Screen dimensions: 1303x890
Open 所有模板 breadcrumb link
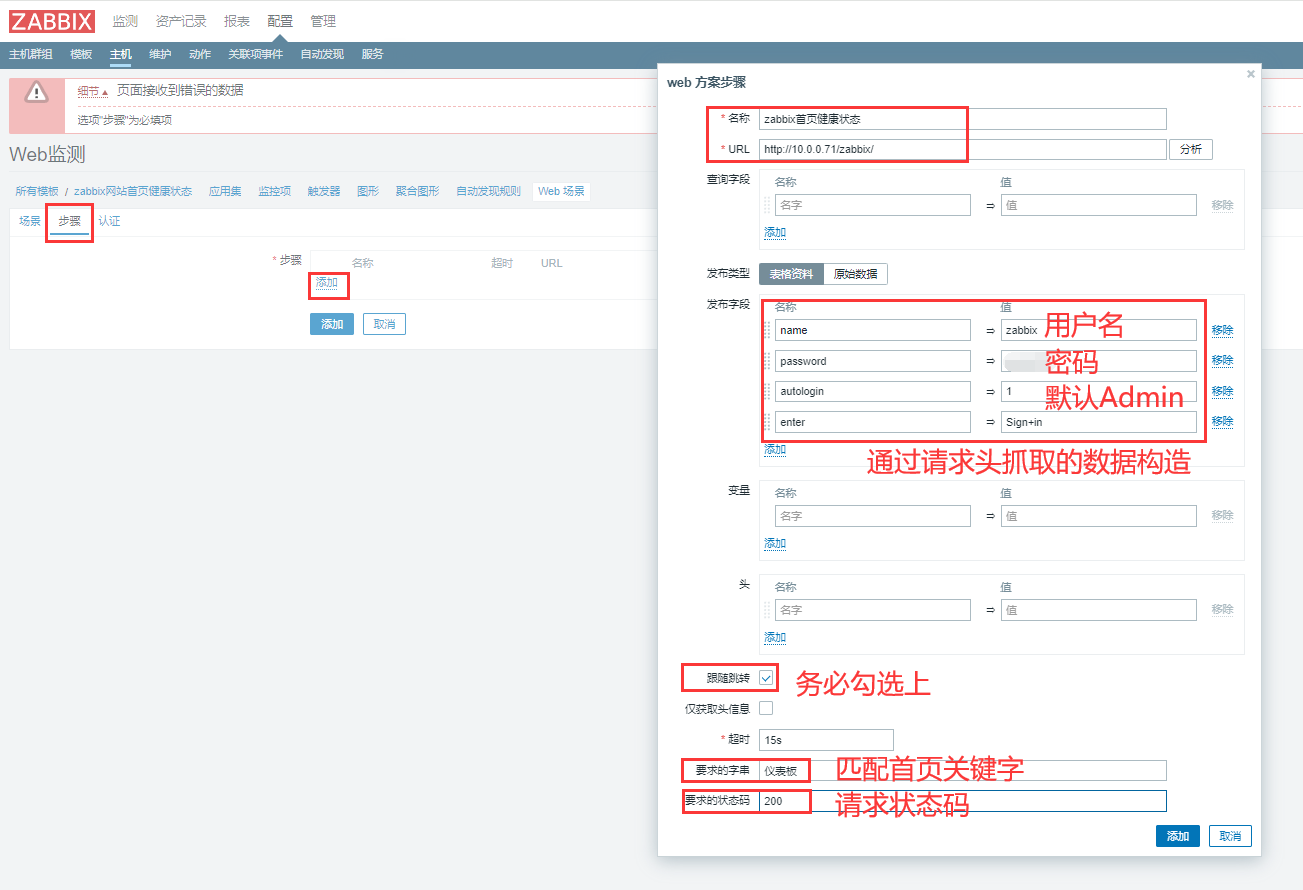pos(37,191)
